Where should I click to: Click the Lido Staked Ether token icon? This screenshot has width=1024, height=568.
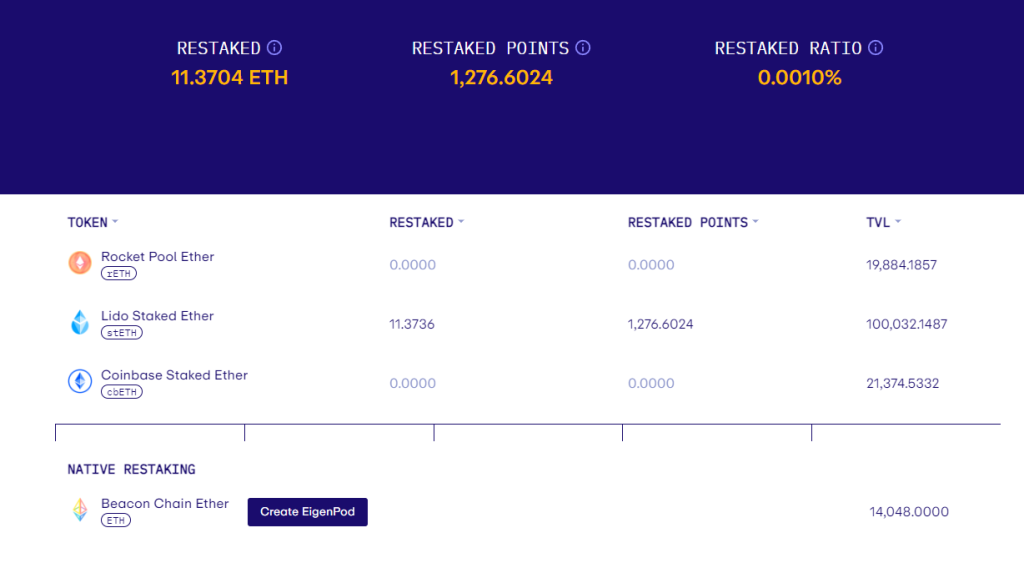click(79, 323)
